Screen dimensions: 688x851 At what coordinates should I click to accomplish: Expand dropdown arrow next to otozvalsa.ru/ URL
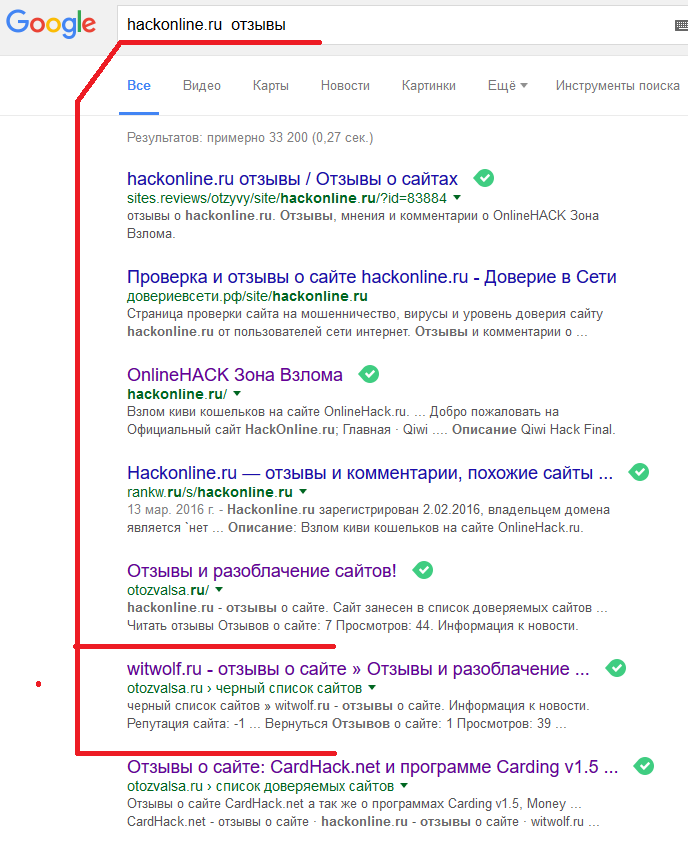(x=219, y=589)
